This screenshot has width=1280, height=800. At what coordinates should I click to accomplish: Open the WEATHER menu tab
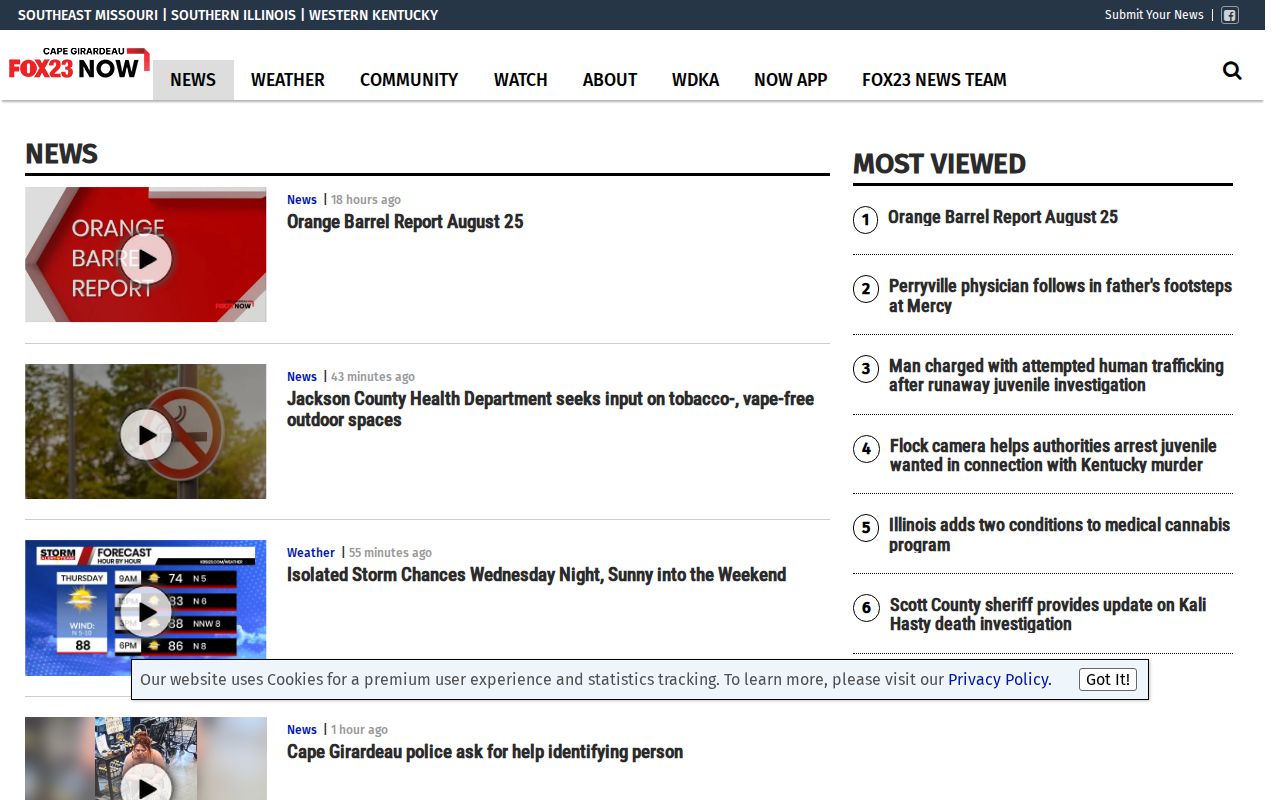[x=288, y=80]
